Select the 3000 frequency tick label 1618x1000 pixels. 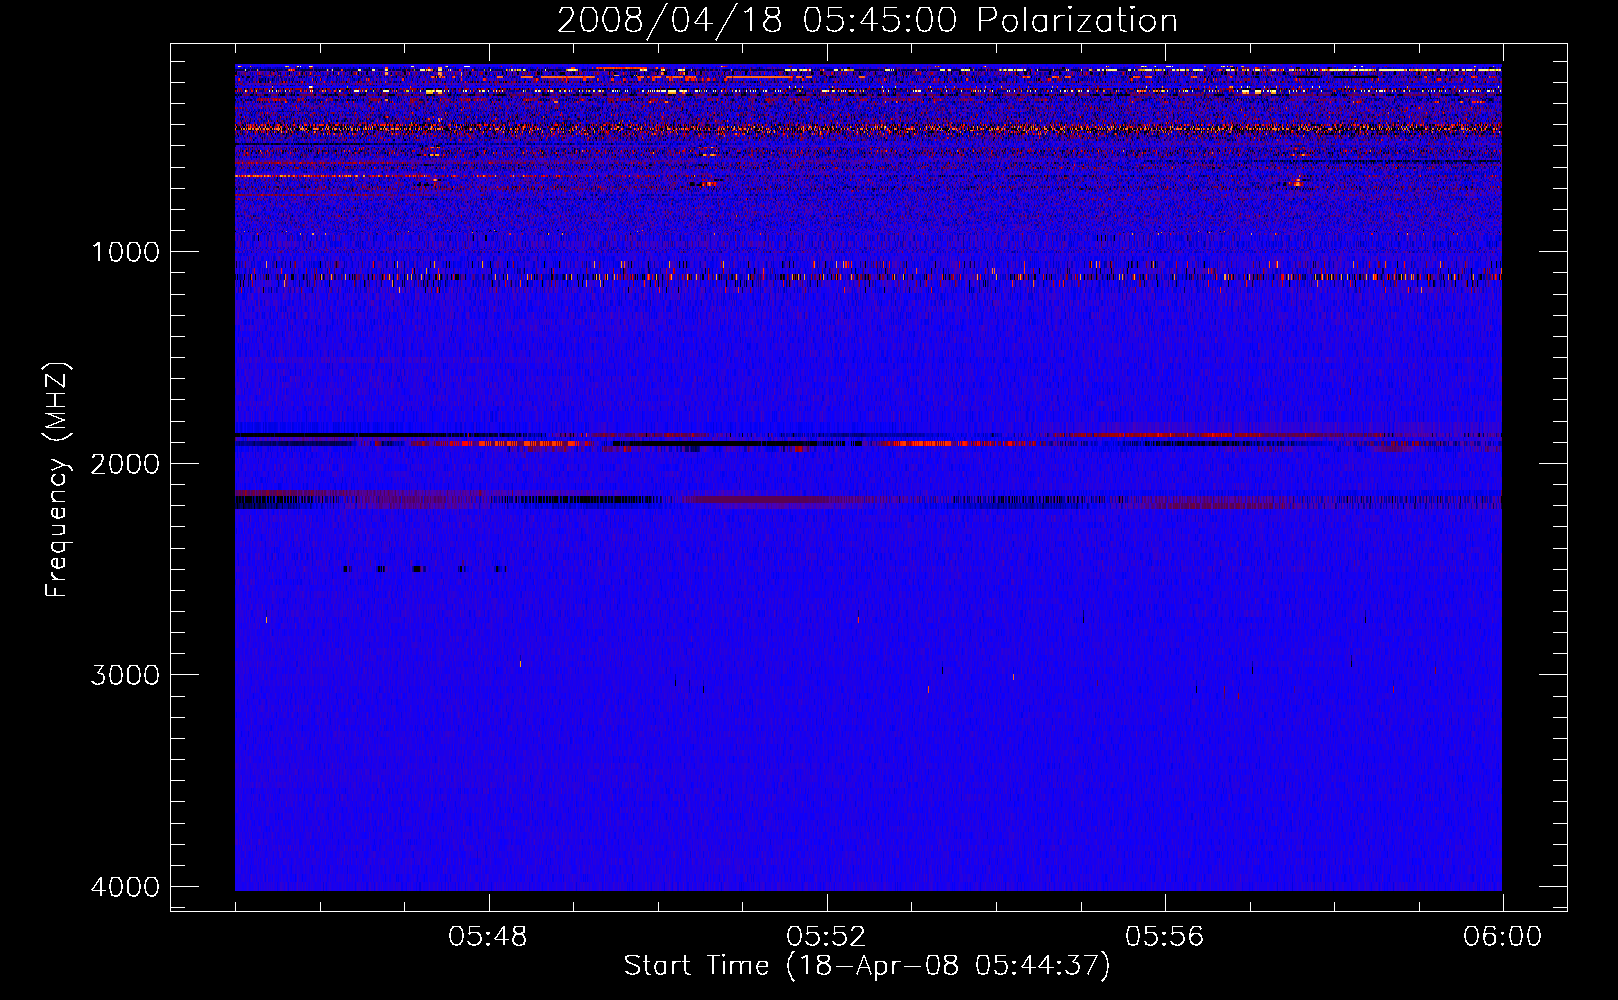pyautogui.click(x=125, y=675)
